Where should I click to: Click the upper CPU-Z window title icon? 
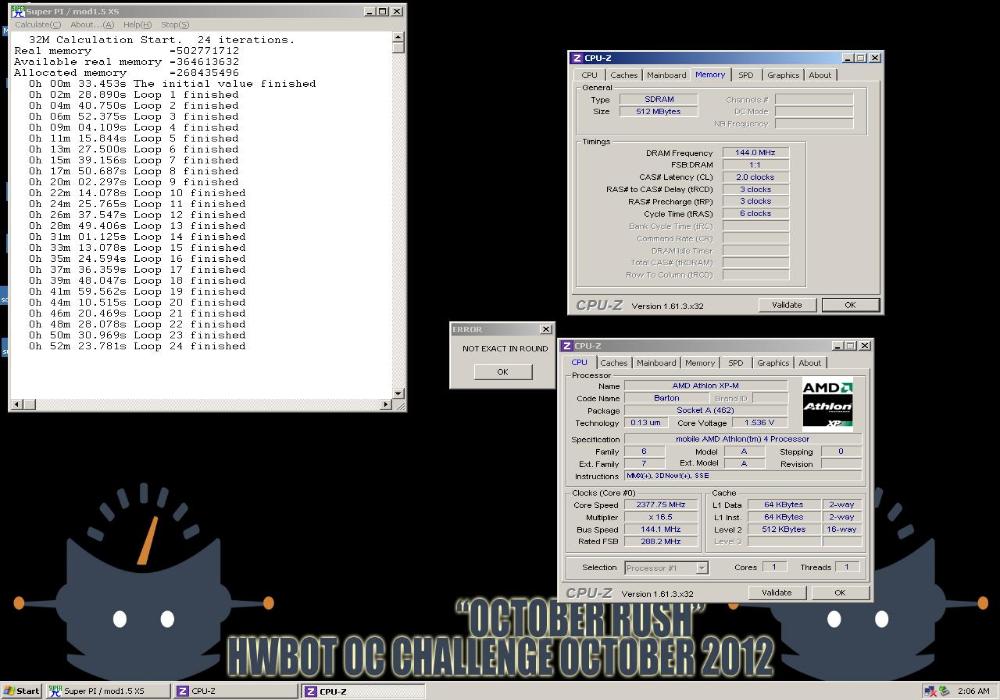click(x=577, y=58)
